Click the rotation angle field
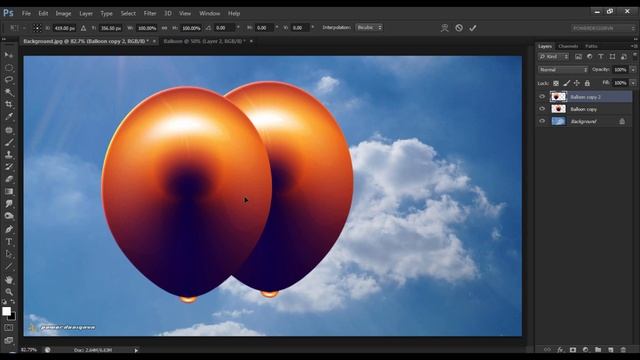This screenshot has height=360, width=640. 224,28
